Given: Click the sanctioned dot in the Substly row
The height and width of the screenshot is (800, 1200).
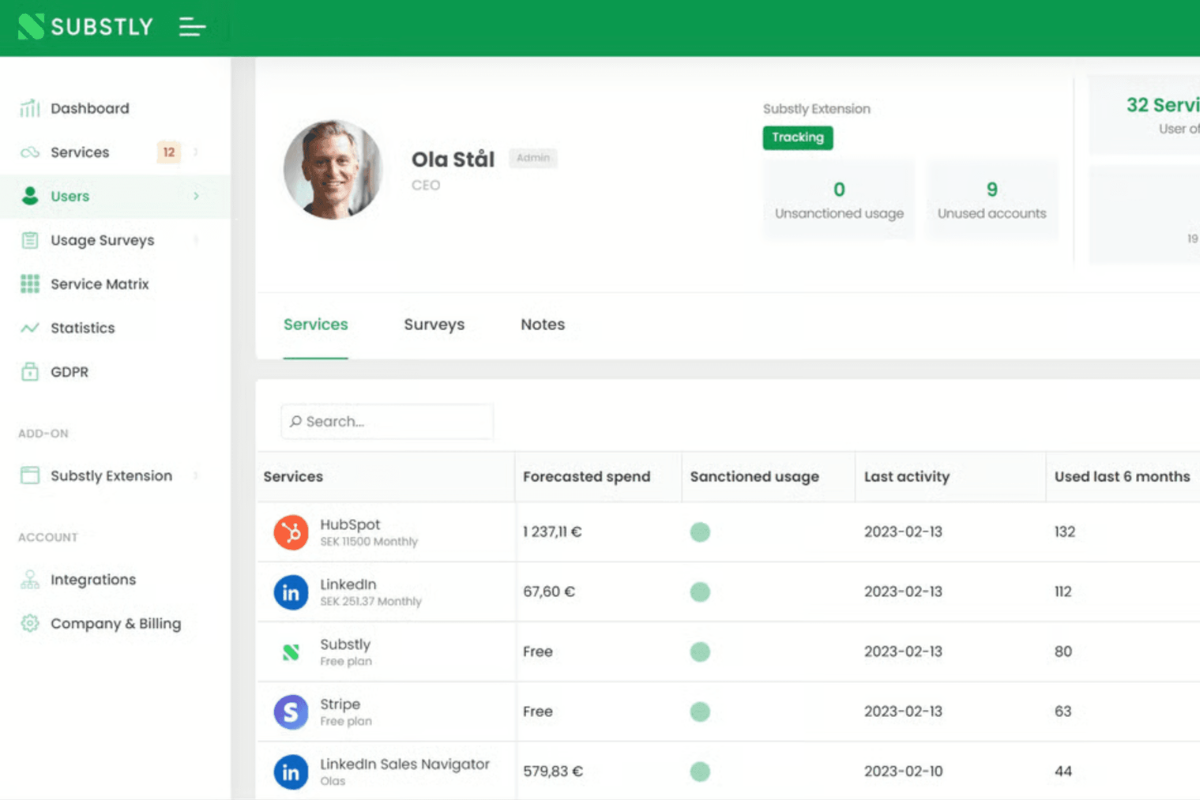Looking at the screenshot, I should 700,652.
